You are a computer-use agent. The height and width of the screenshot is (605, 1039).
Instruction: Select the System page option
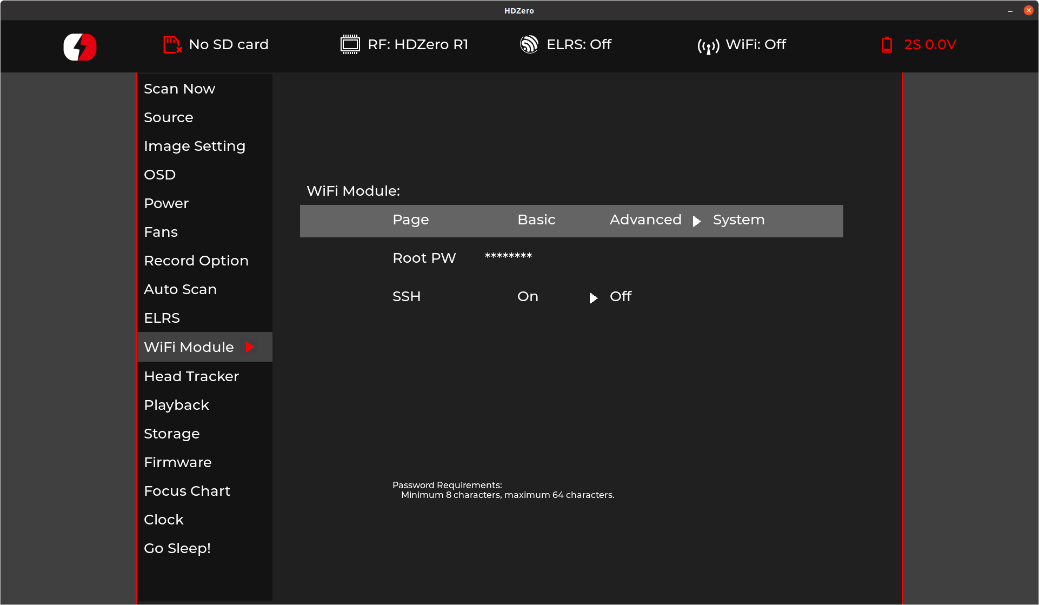click(738, 220)
